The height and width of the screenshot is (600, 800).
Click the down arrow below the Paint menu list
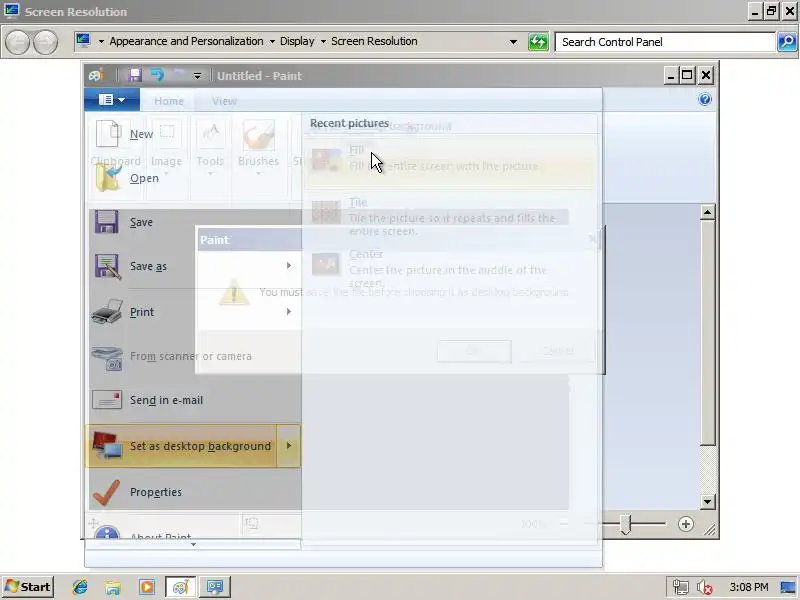[x=193, y=544]
